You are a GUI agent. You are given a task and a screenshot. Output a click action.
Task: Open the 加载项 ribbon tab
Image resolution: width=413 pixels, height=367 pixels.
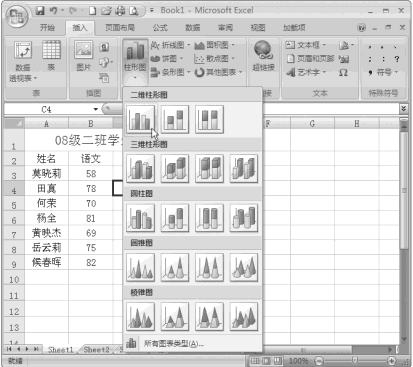[294, 28]
